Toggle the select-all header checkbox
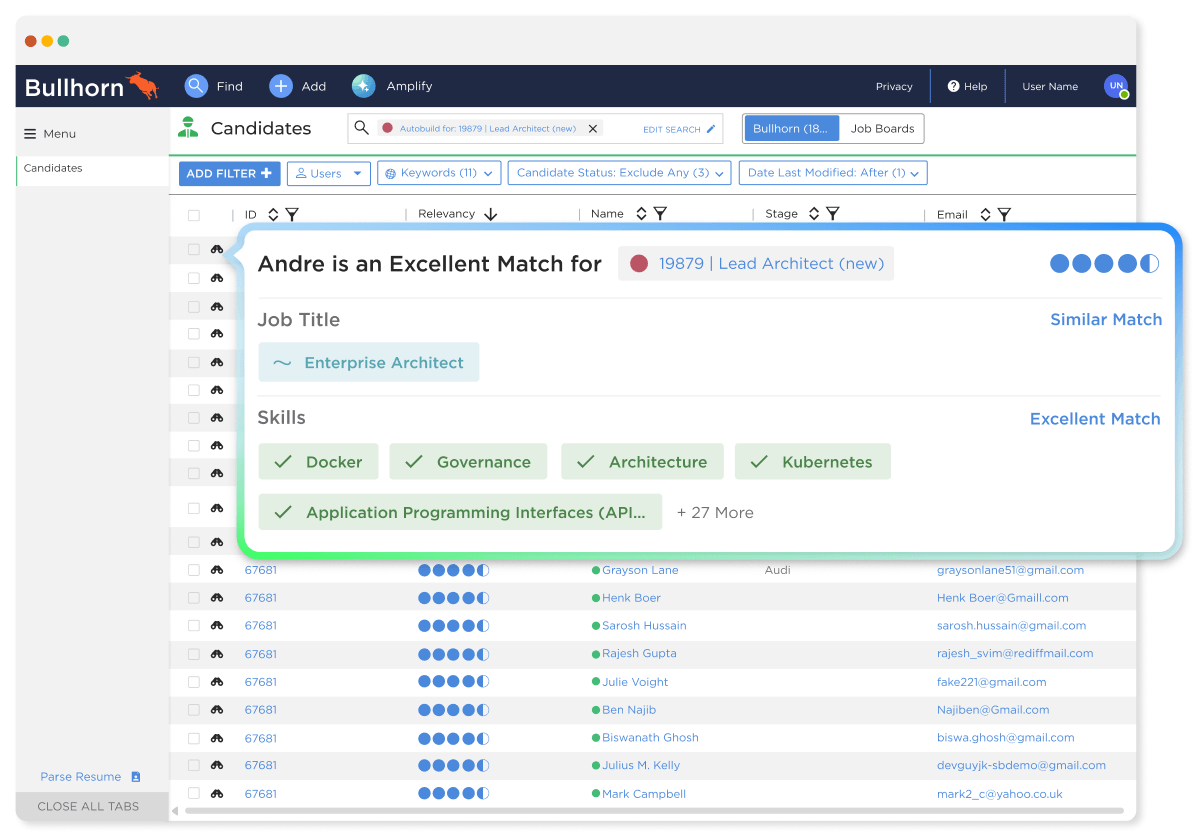 [x=194, y=215]
